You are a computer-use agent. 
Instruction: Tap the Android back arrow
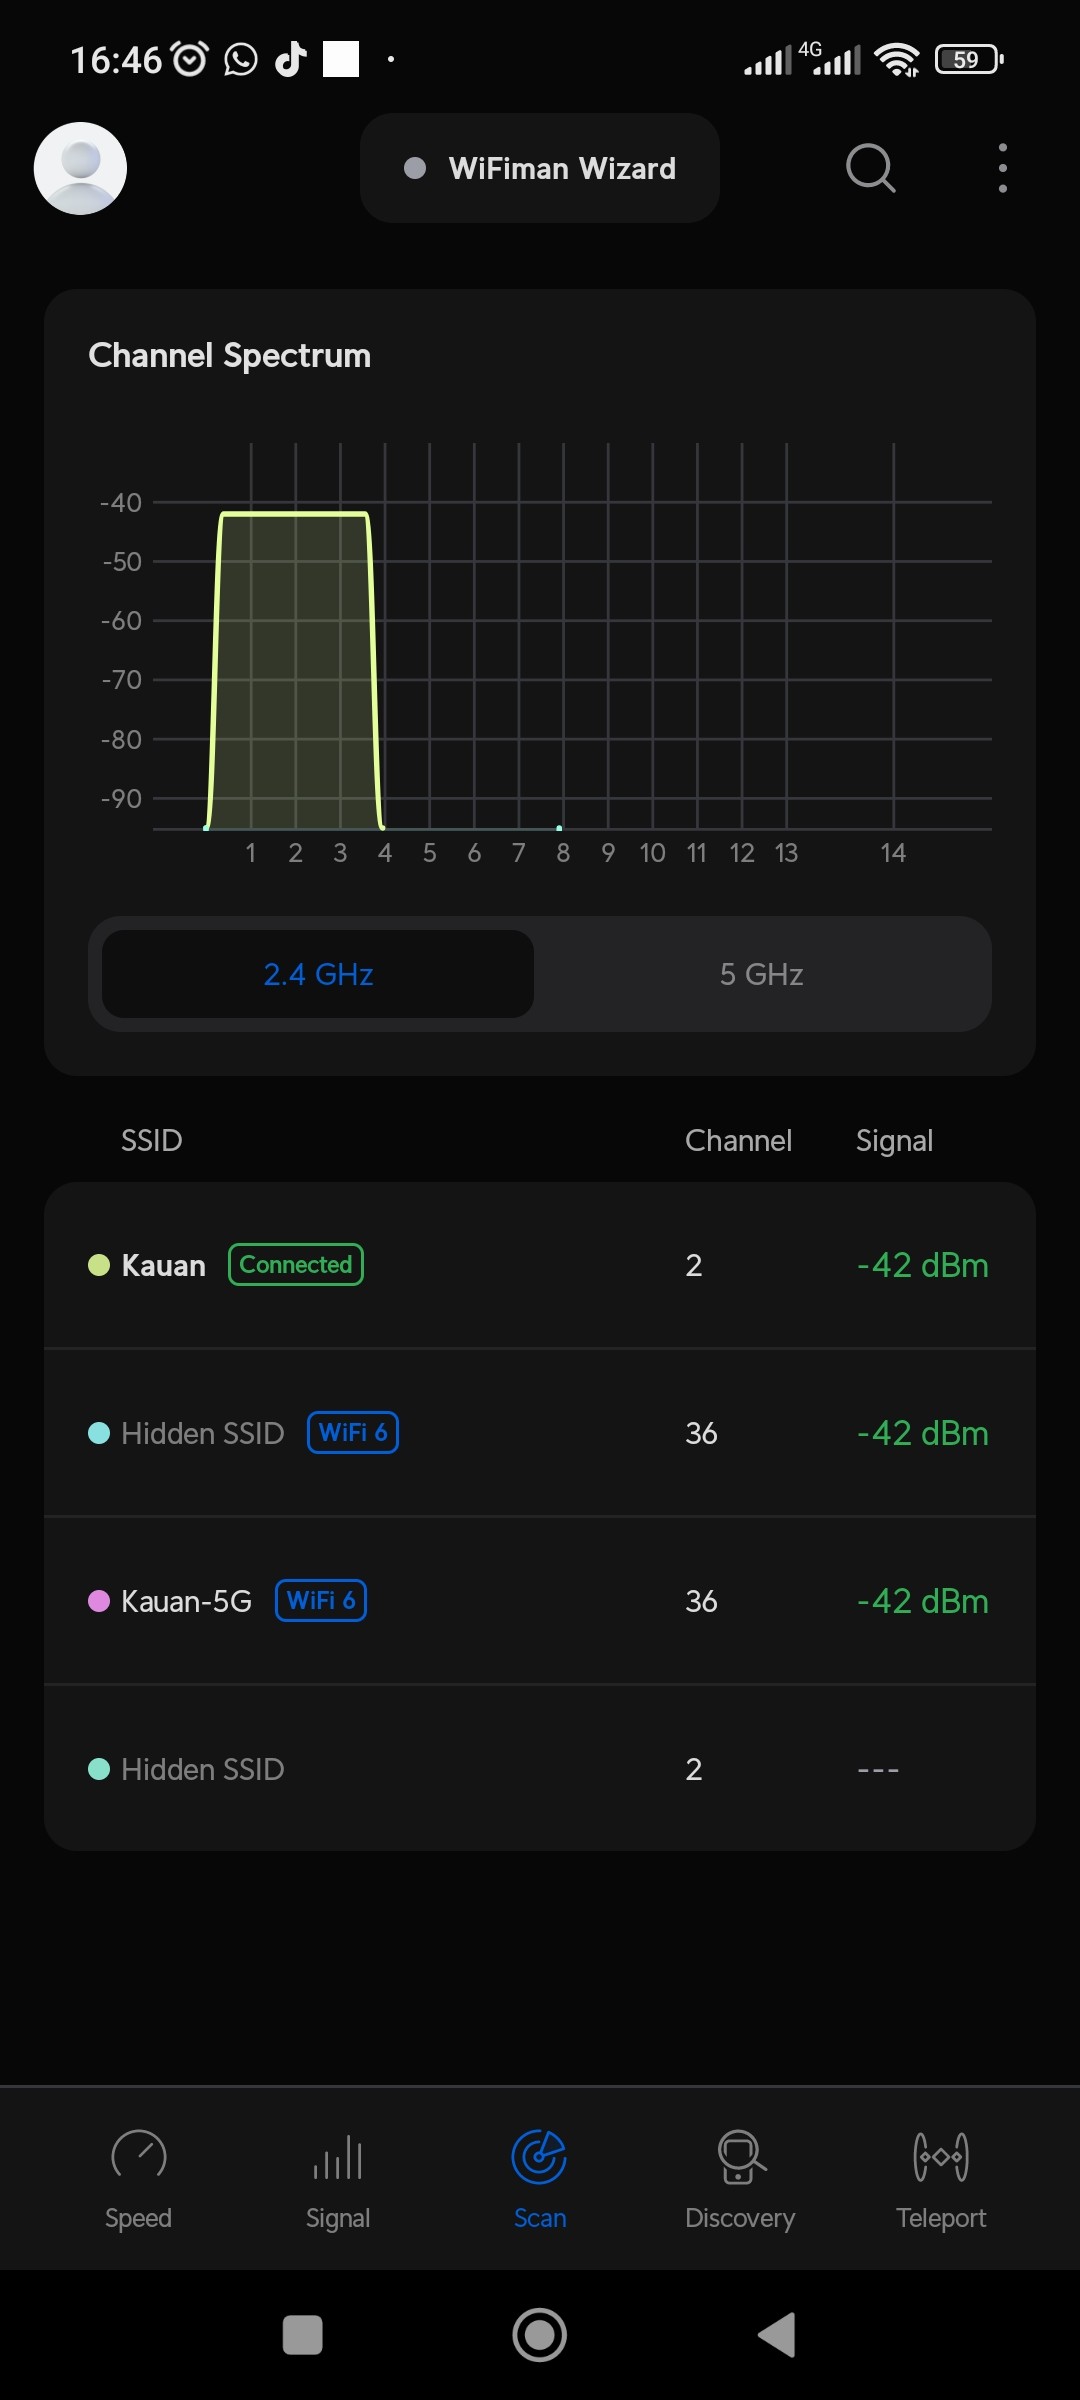(777, 2335)
